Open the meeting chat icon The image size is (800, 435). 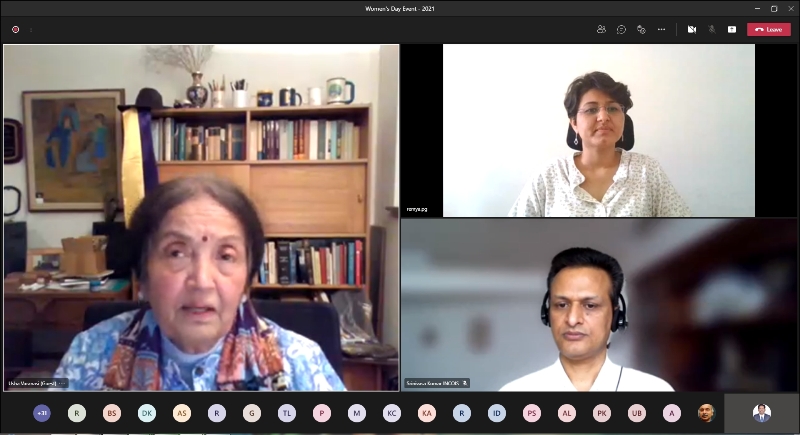[621, 29]
